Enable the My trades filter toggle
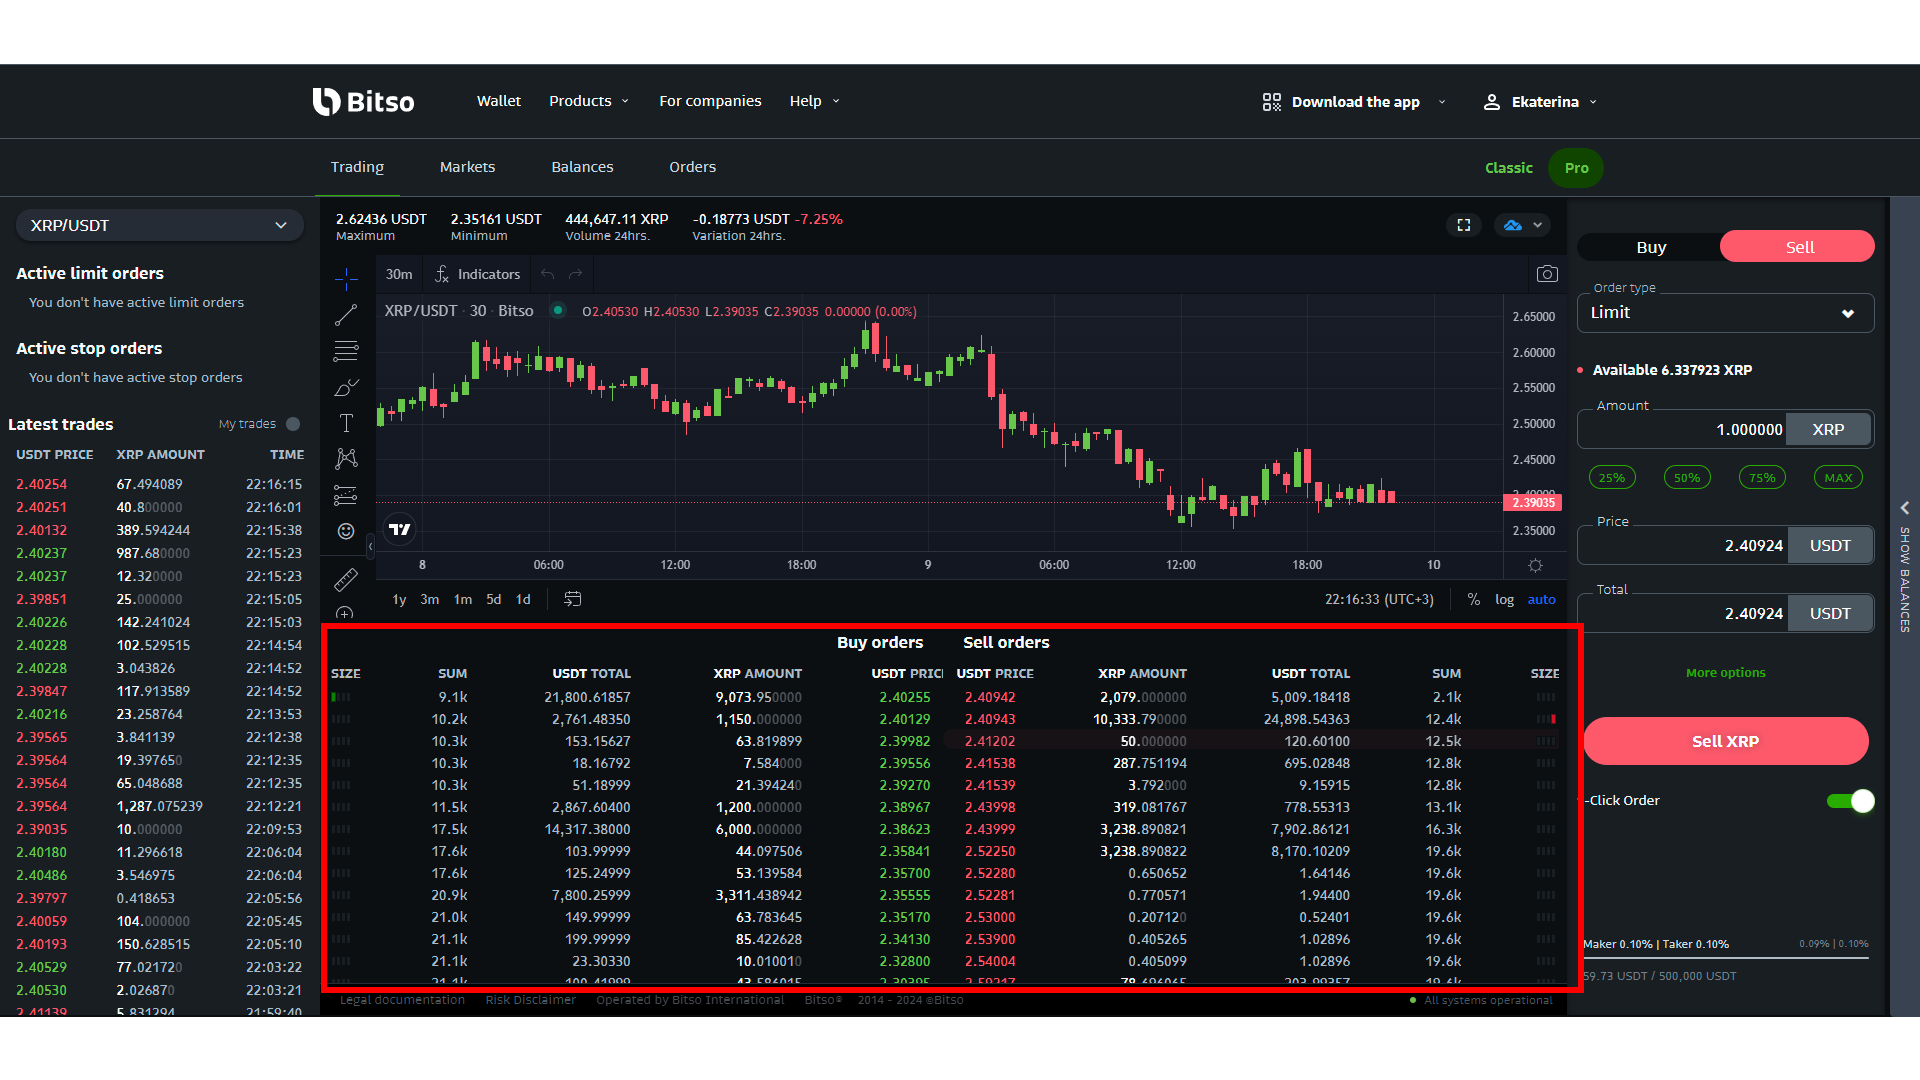Viewport: 1920px width, 1080px height. coord(291,424)
